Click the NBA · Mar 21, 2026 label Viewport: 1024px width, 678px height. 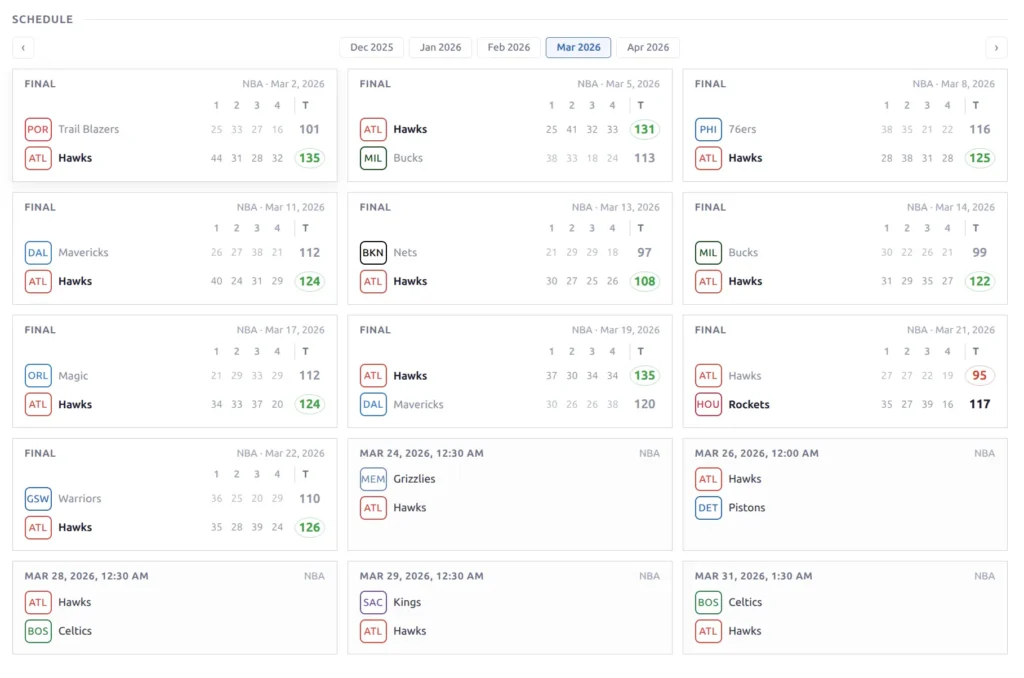click(950, 330)
